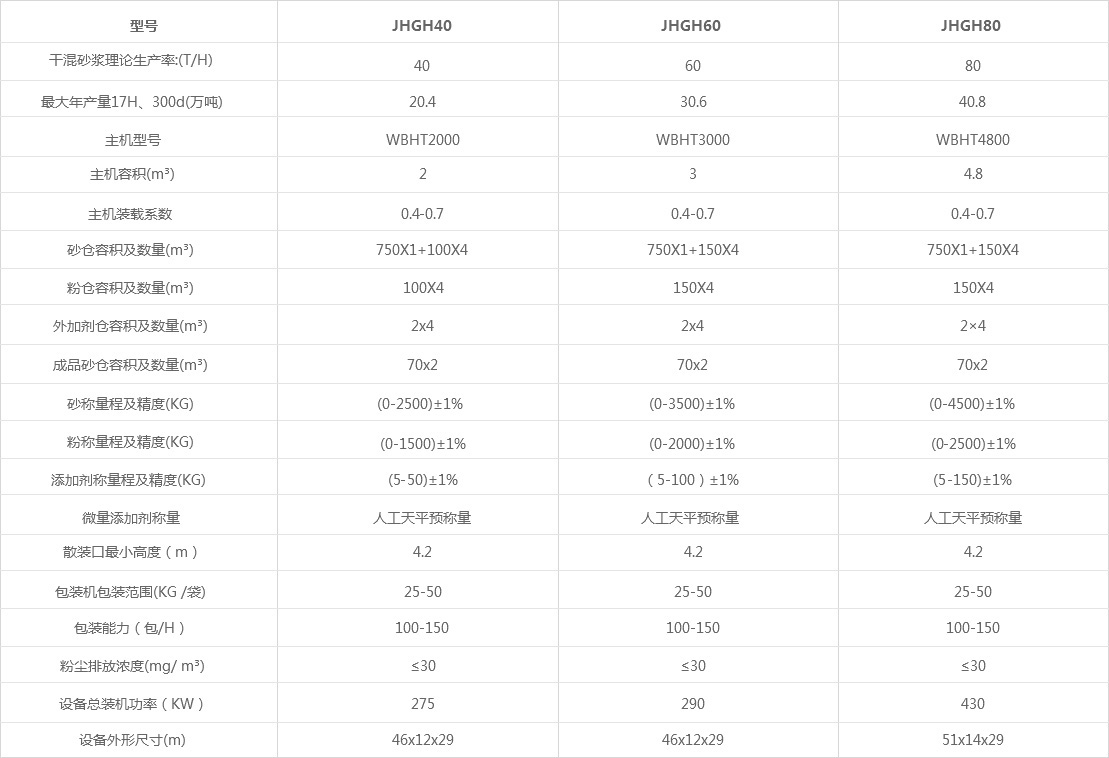Click the 51x14x29 dimensions cell

pos(973,740)
